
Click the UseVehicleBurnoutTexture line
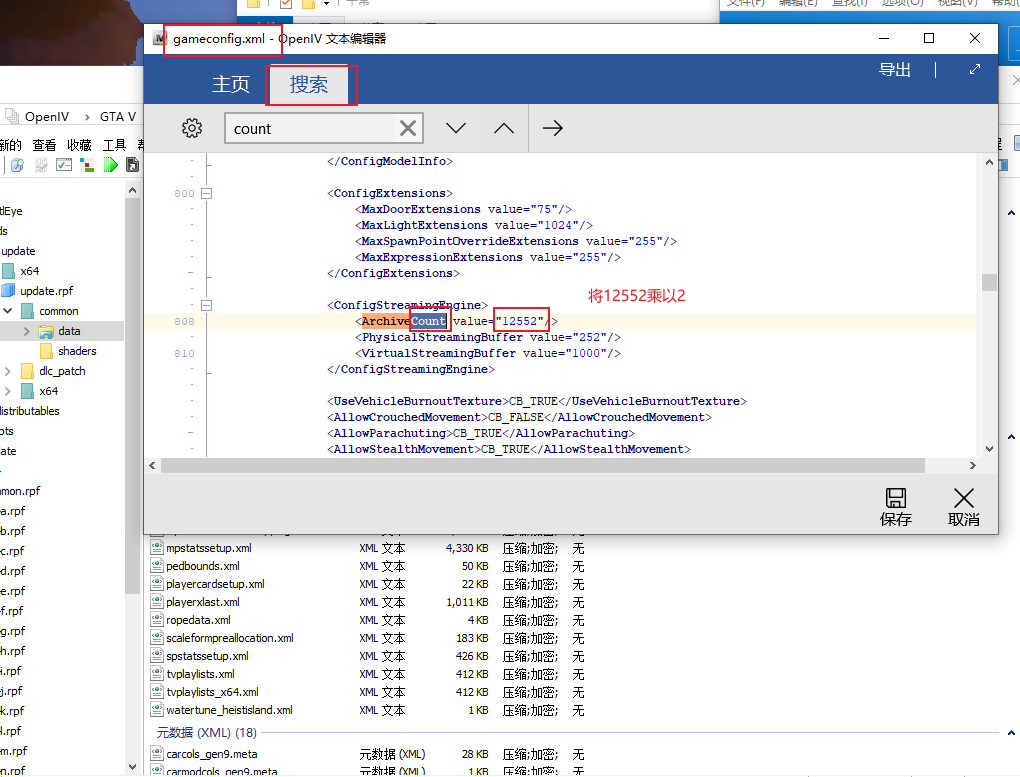[537, 401]
